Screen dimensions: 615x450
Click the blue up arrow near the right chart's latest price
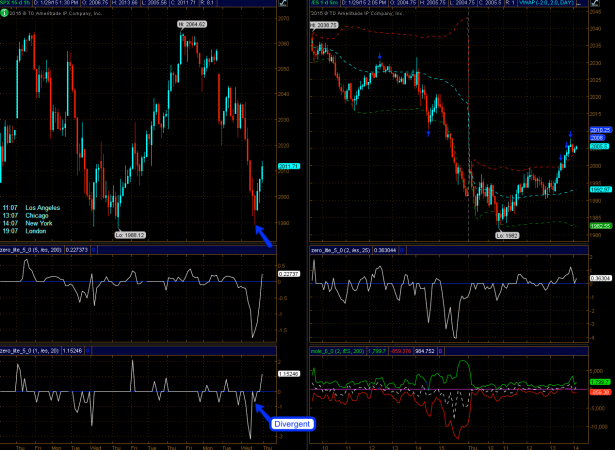[571, 134]
